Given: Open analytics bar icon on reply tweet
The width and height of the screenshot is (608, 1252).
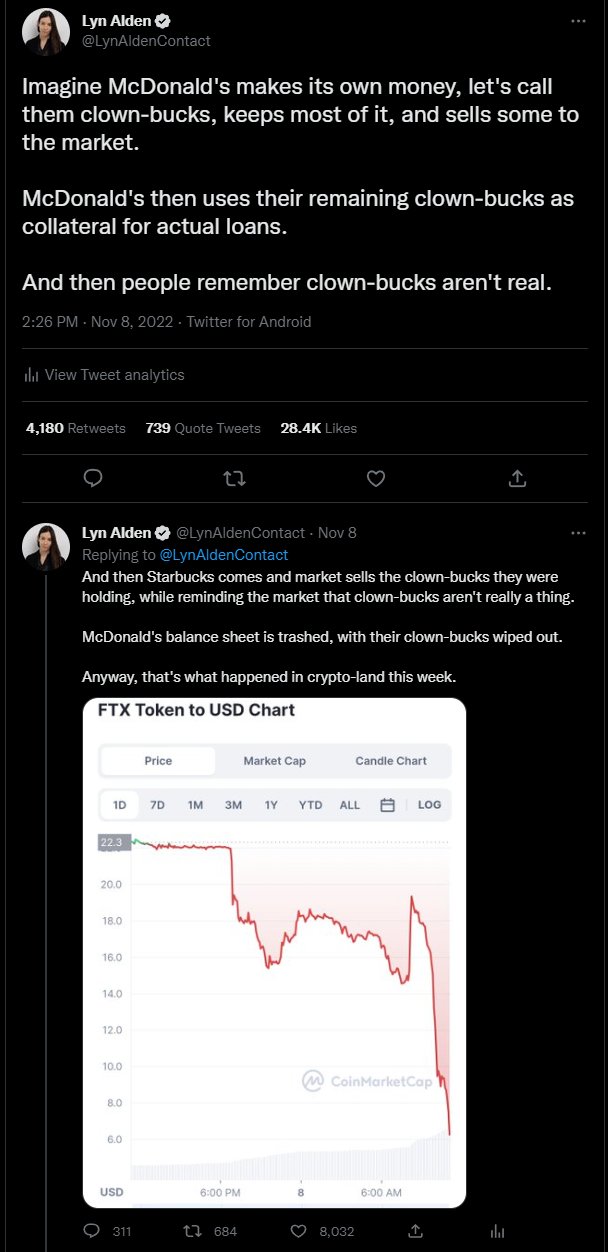Looking at the screenshot, I should 497,1231.
